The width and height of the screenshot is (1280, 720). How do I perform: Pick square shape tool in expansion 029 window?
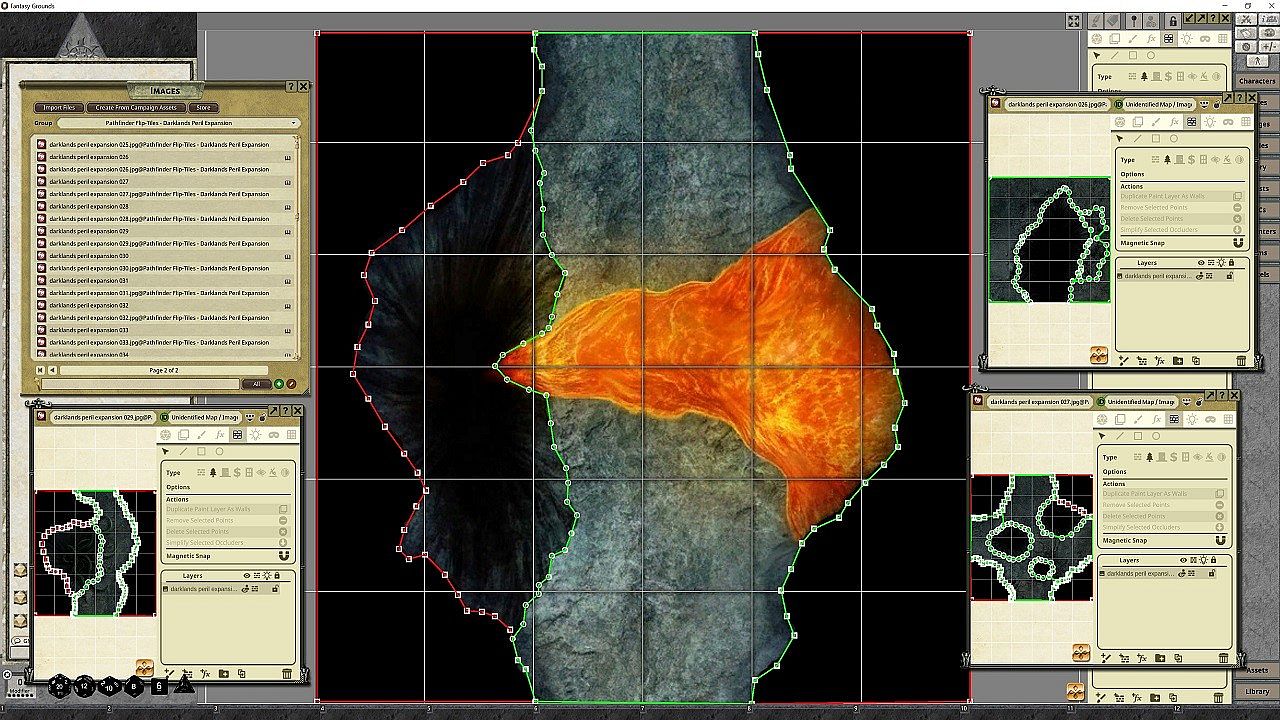(x=201, y=452)
